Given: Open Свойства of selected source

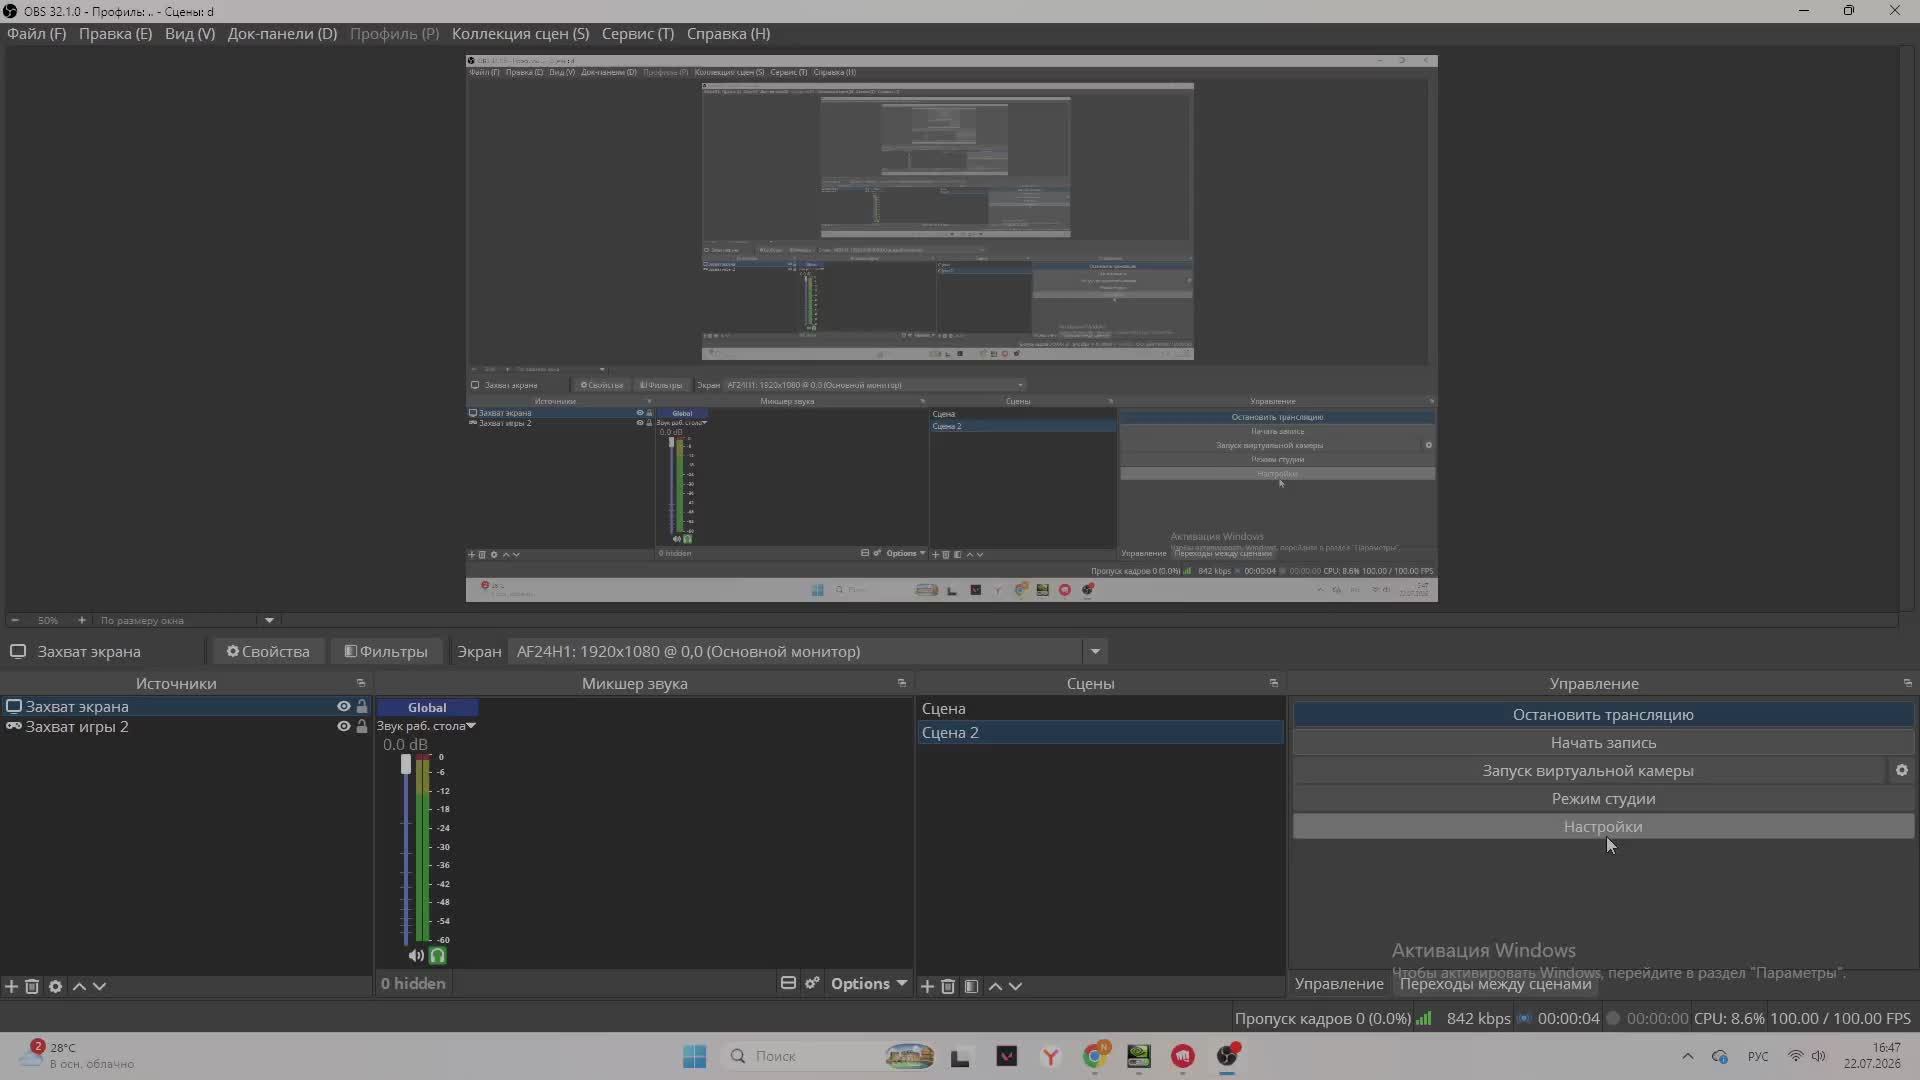Looking at the screenshot, I should (x=267, y=651).
